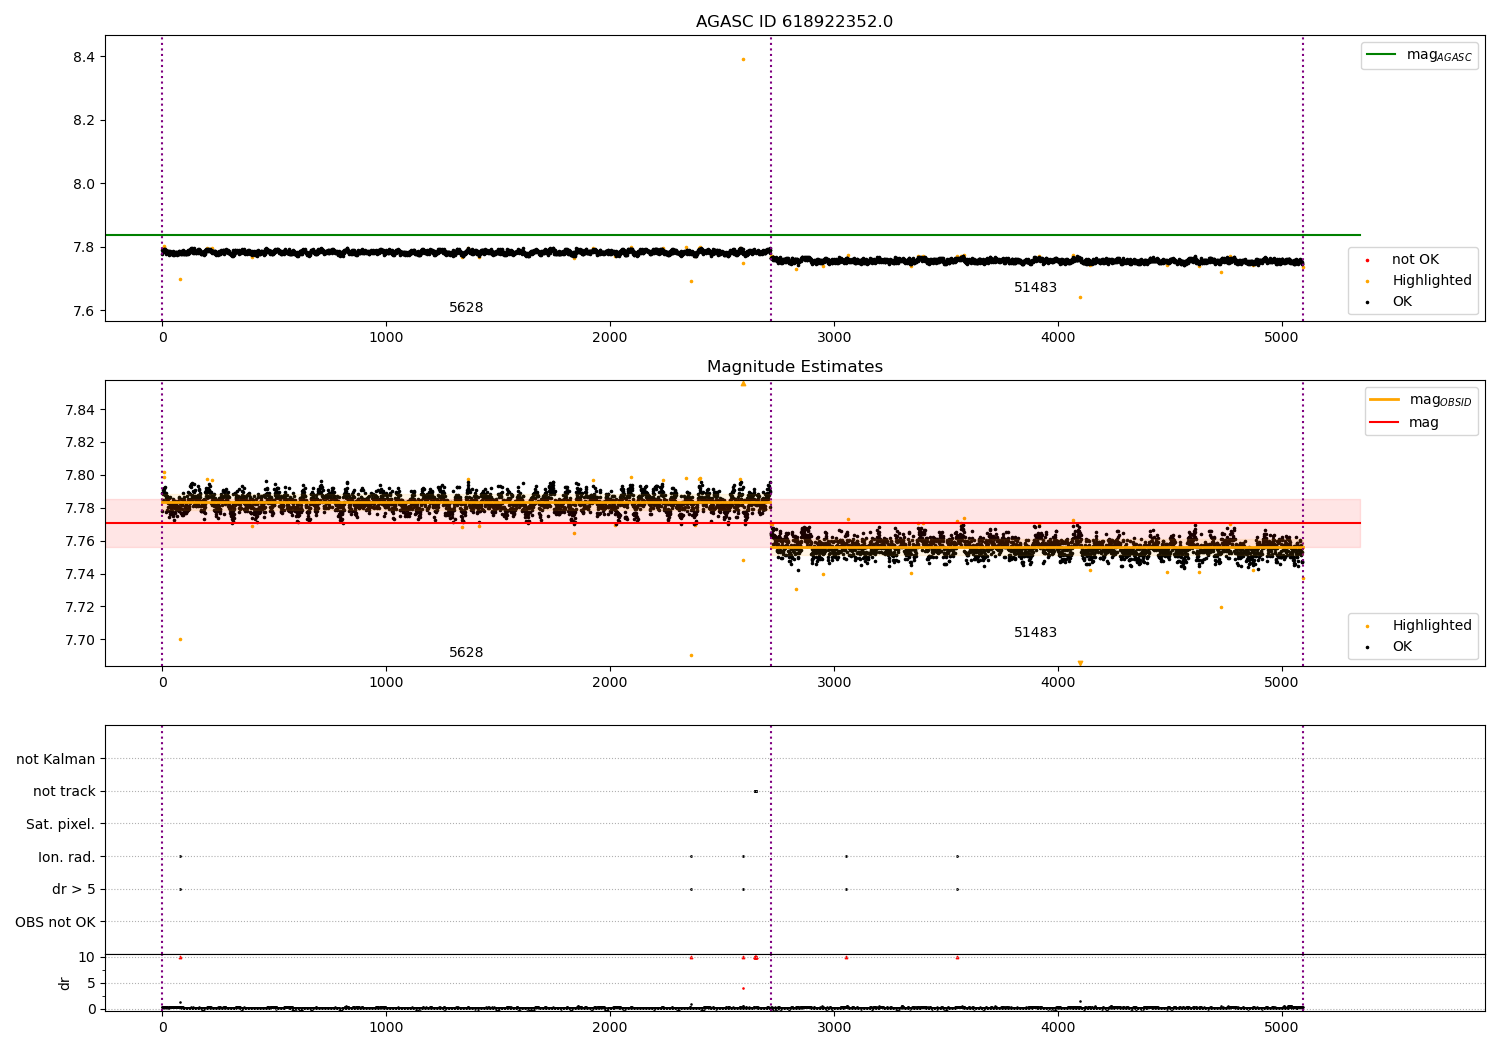Click the "dr > 5" row label
The image size is (1500, 1050).
(74, 889)
